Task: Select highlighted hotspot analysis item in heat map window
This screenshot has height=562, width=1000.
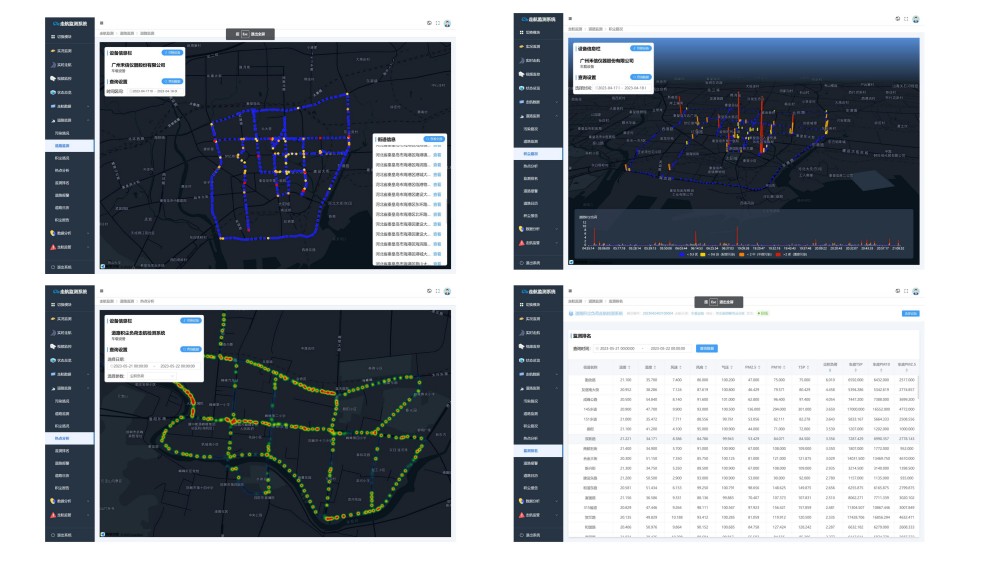Action: point(70,438)
